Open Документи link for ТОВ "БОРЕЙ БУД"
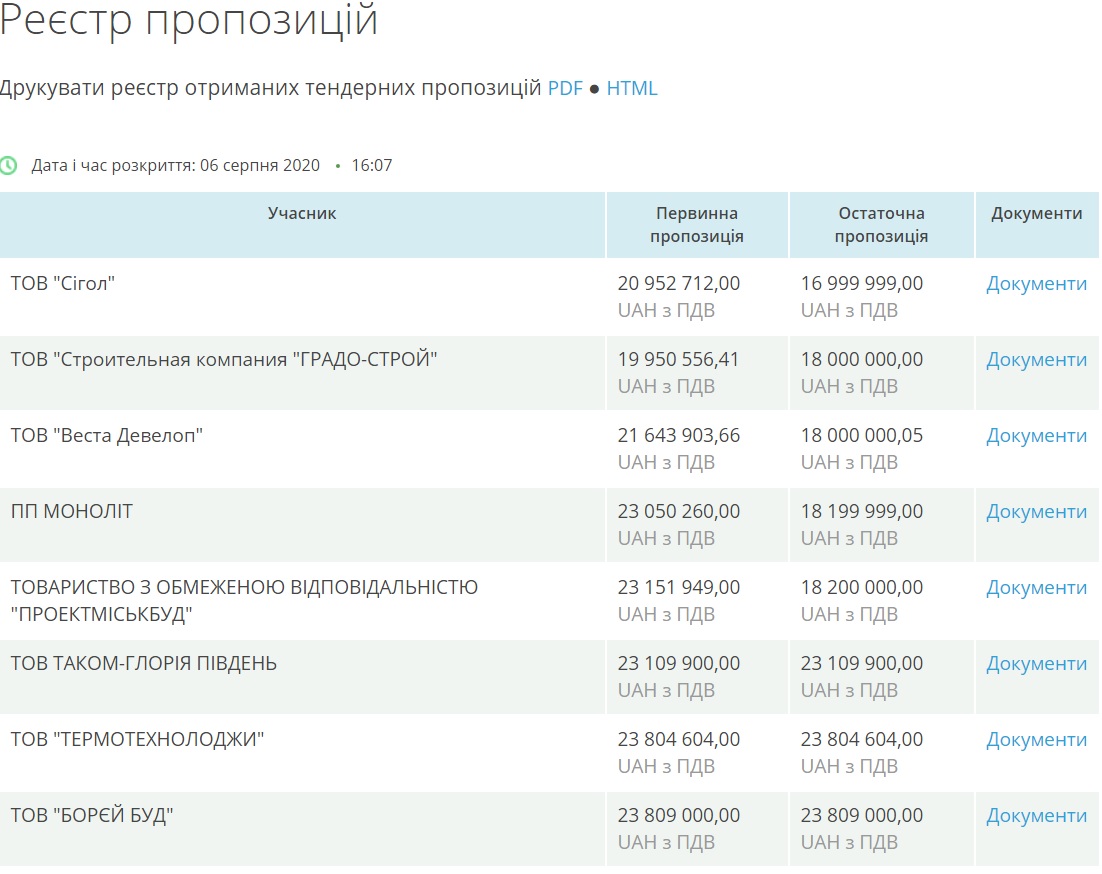Viewport: 1102px width, 874px height. pyautogui.click(x=1037, y=815)
